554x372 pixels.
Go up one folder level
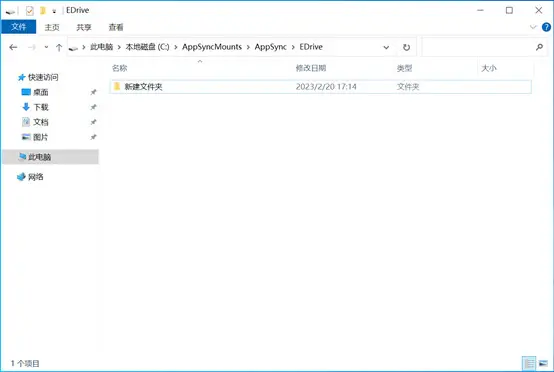tap(59, 47)
